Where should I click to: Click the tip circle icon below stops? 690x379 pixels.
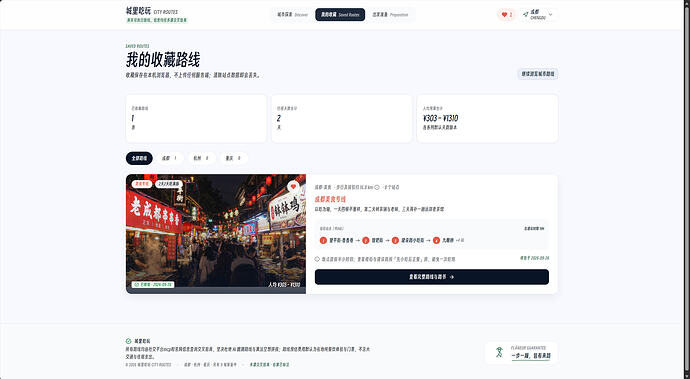317,259
